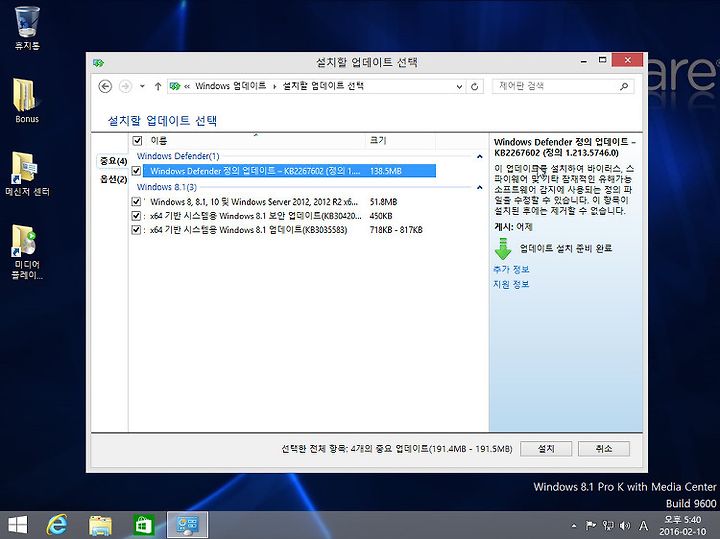Open the 메신저 센터 desktop shortcut
Viewport: 720px width, 539px height.
[x=27, y=174]
